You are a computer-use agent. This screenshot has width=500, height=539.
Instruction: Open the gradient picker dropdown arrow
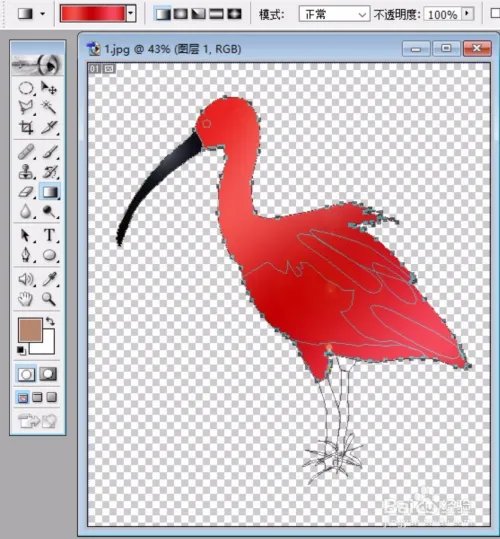(131, 14)
